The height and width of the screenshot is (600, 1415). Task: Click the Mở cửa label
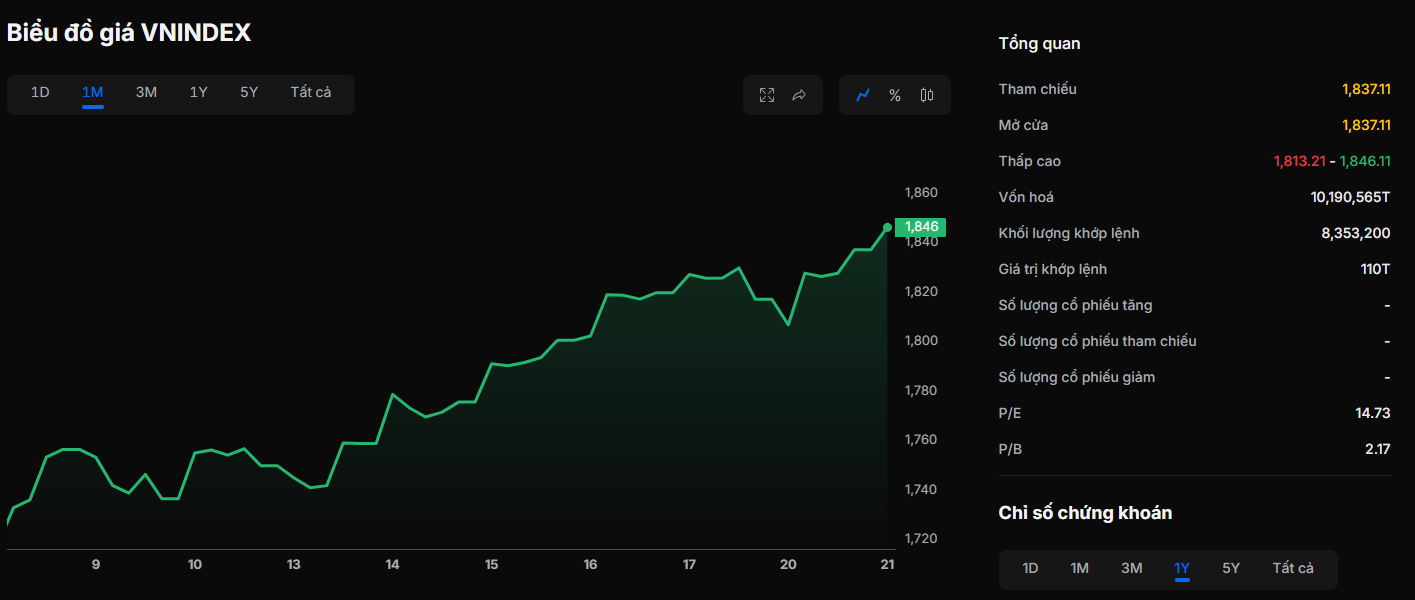[x=1023, y=125]
